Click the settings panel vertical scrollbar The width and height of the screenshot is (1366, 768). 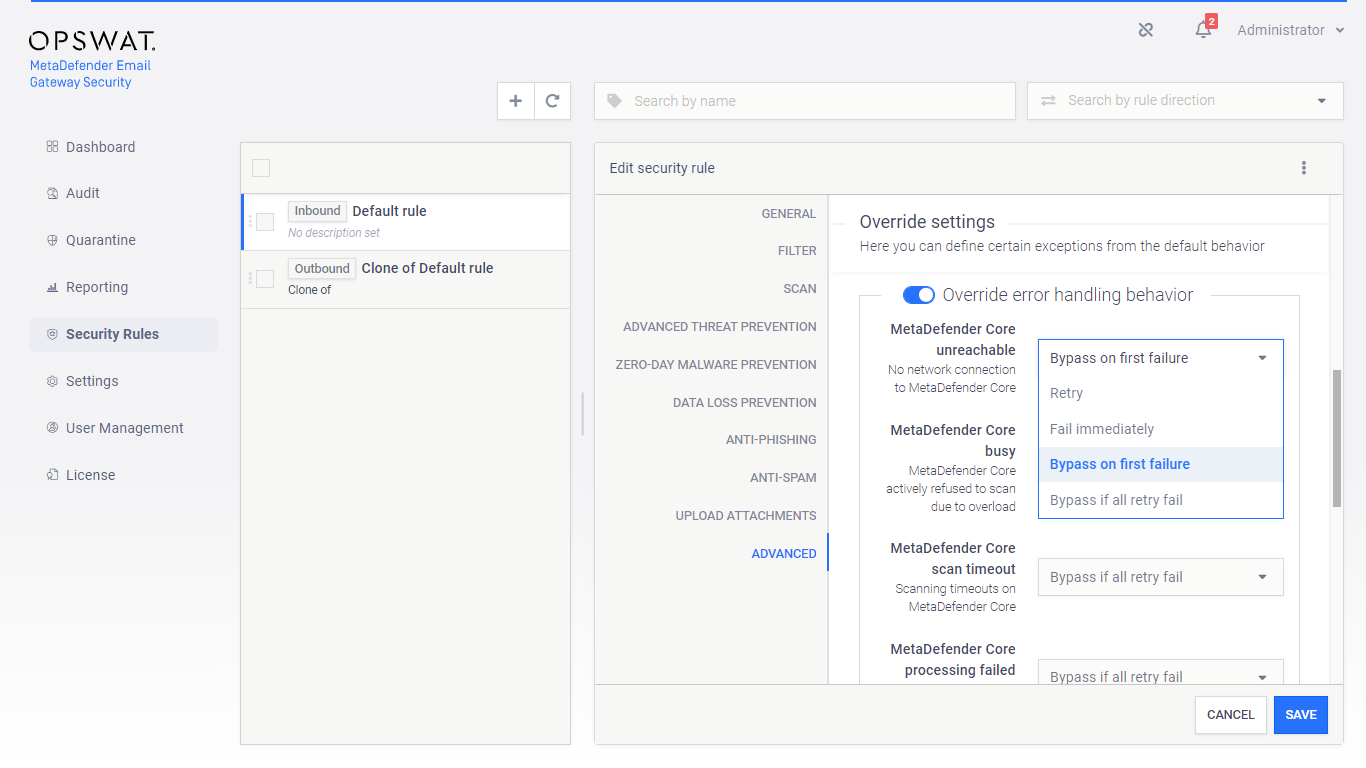point(1337,438)
